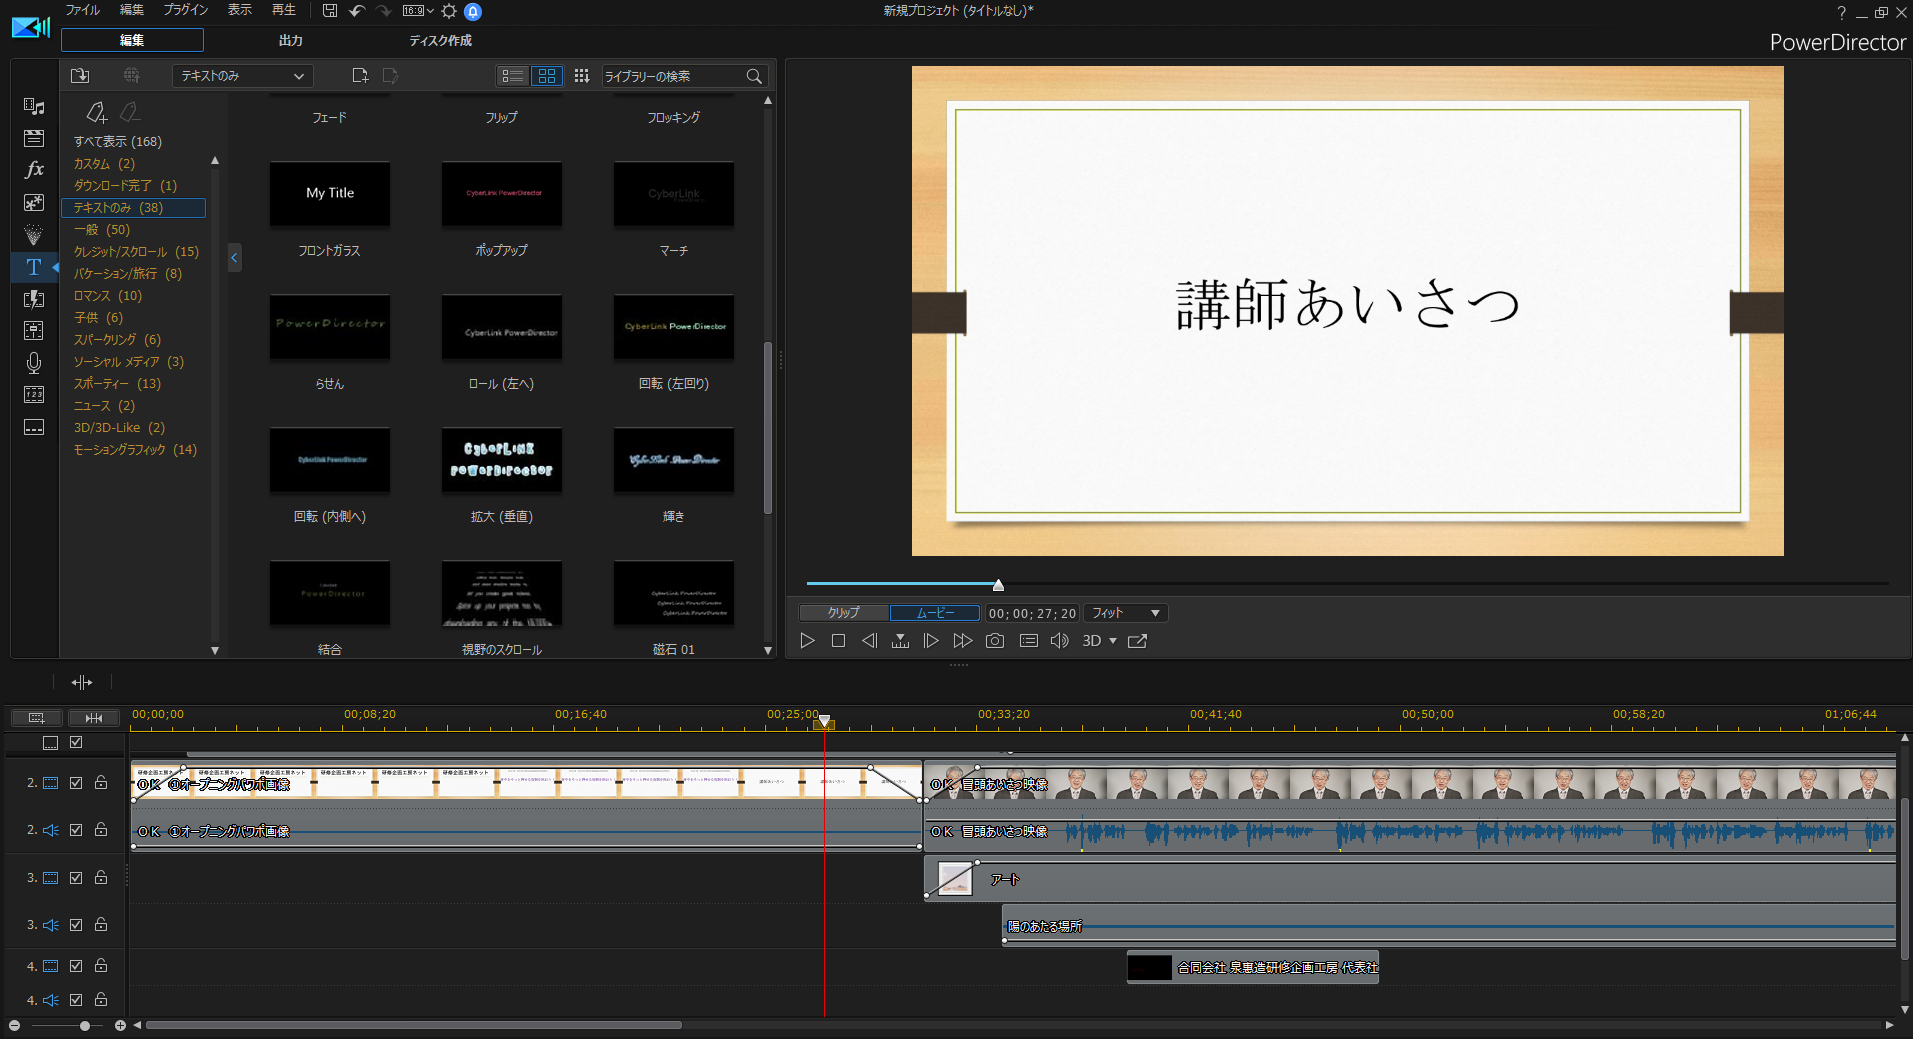Screen dimensions: 1913x1039
Task: Click the save project icon
Action: [330, 11]
